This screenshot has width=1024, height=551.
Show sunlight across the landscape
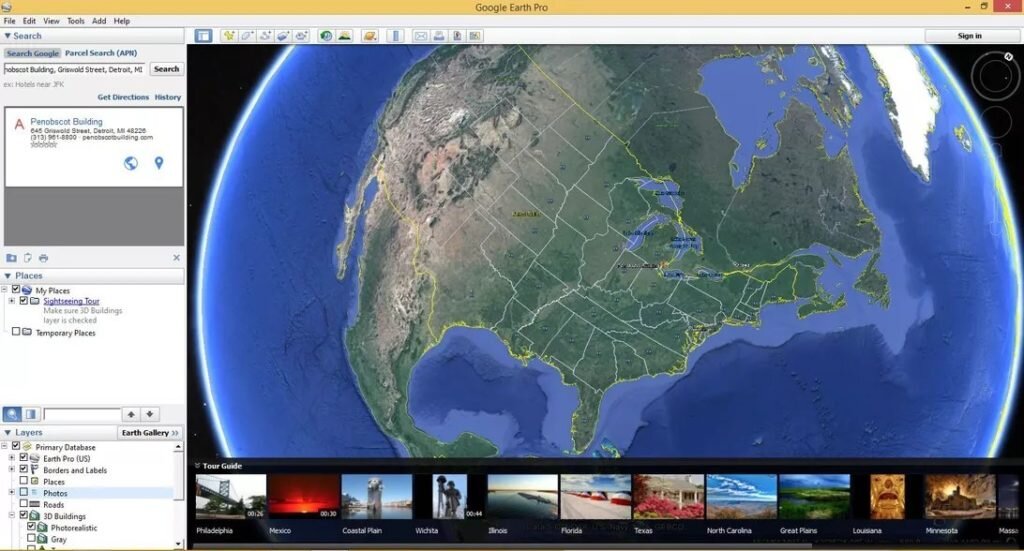click(x=344, y=36)
